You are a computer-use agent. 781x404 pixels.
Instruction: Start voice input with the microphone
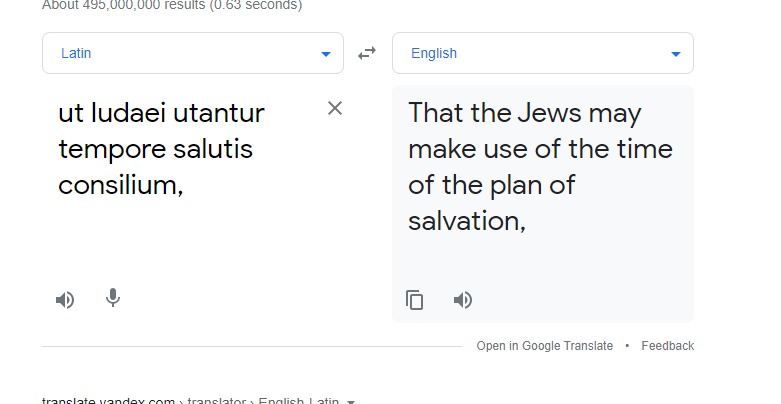113,298
